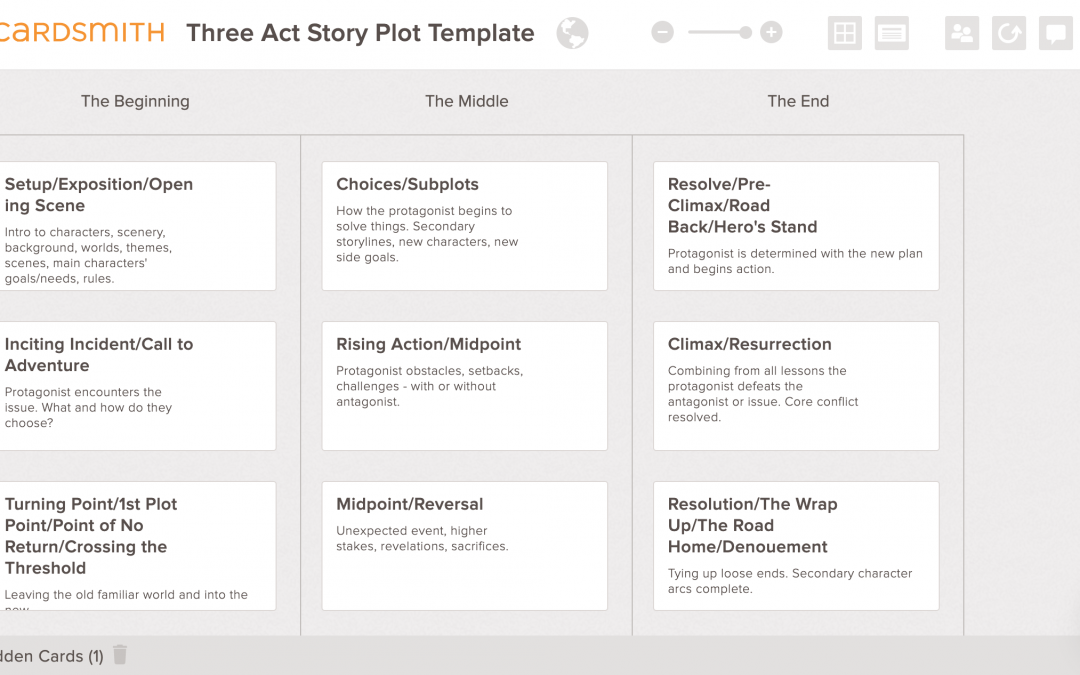Open the Choices/Subplots card
Viewport: 1080px width, 675px height.
coord(465,226)
